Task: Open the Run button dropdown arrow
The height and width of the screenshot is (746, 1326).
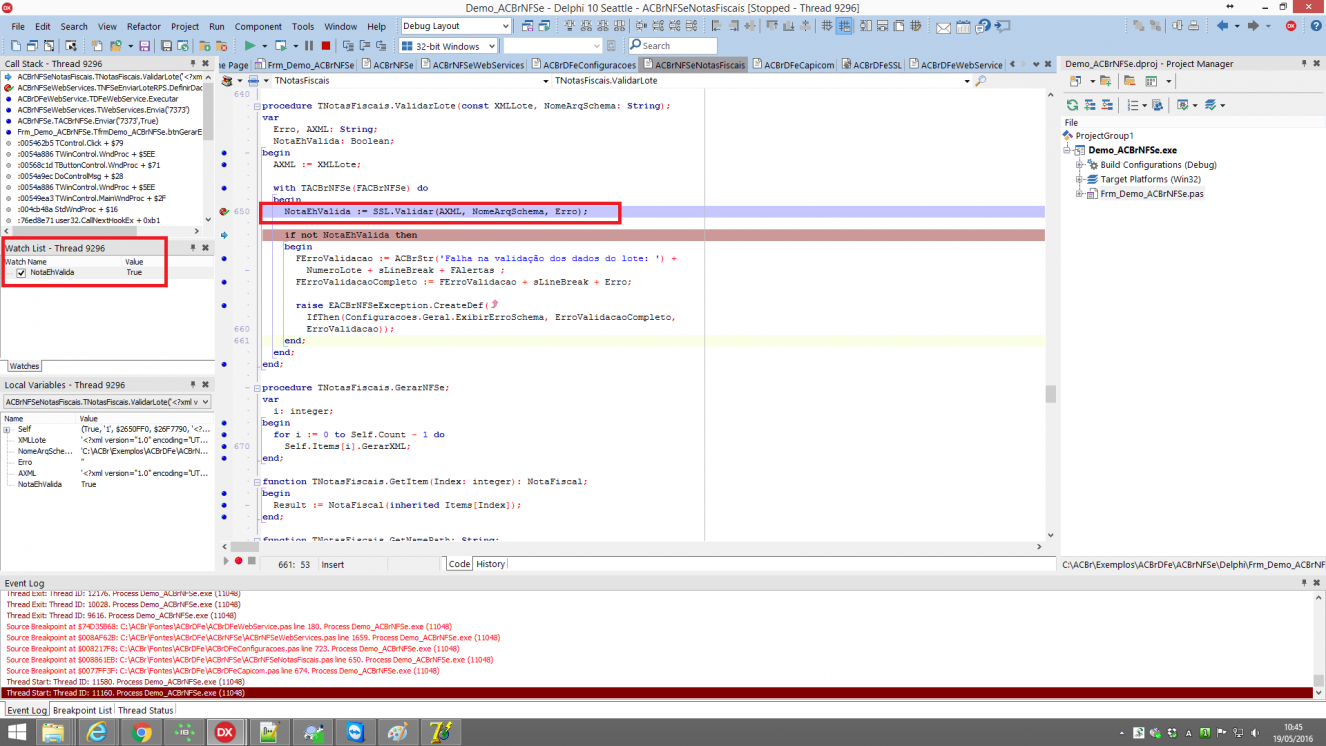Action: [x=265, y=46]
